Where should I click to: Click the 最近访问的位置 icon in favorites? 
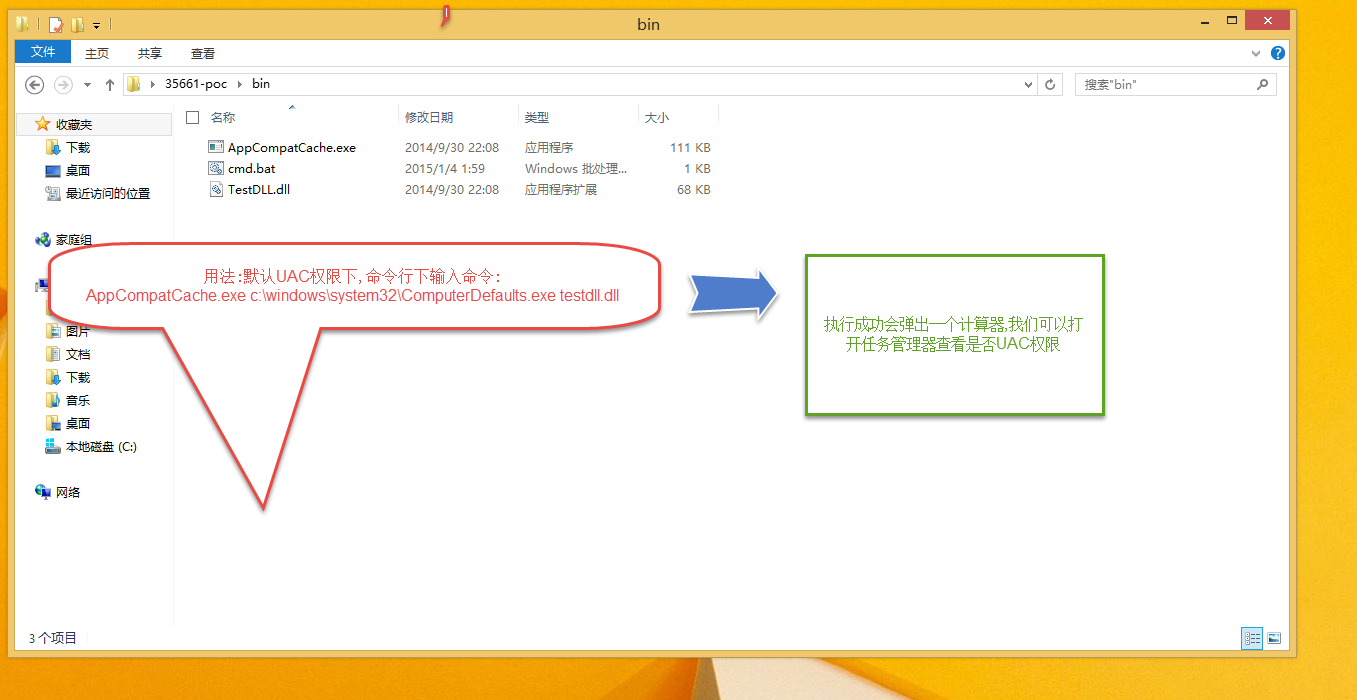(53, 193)
